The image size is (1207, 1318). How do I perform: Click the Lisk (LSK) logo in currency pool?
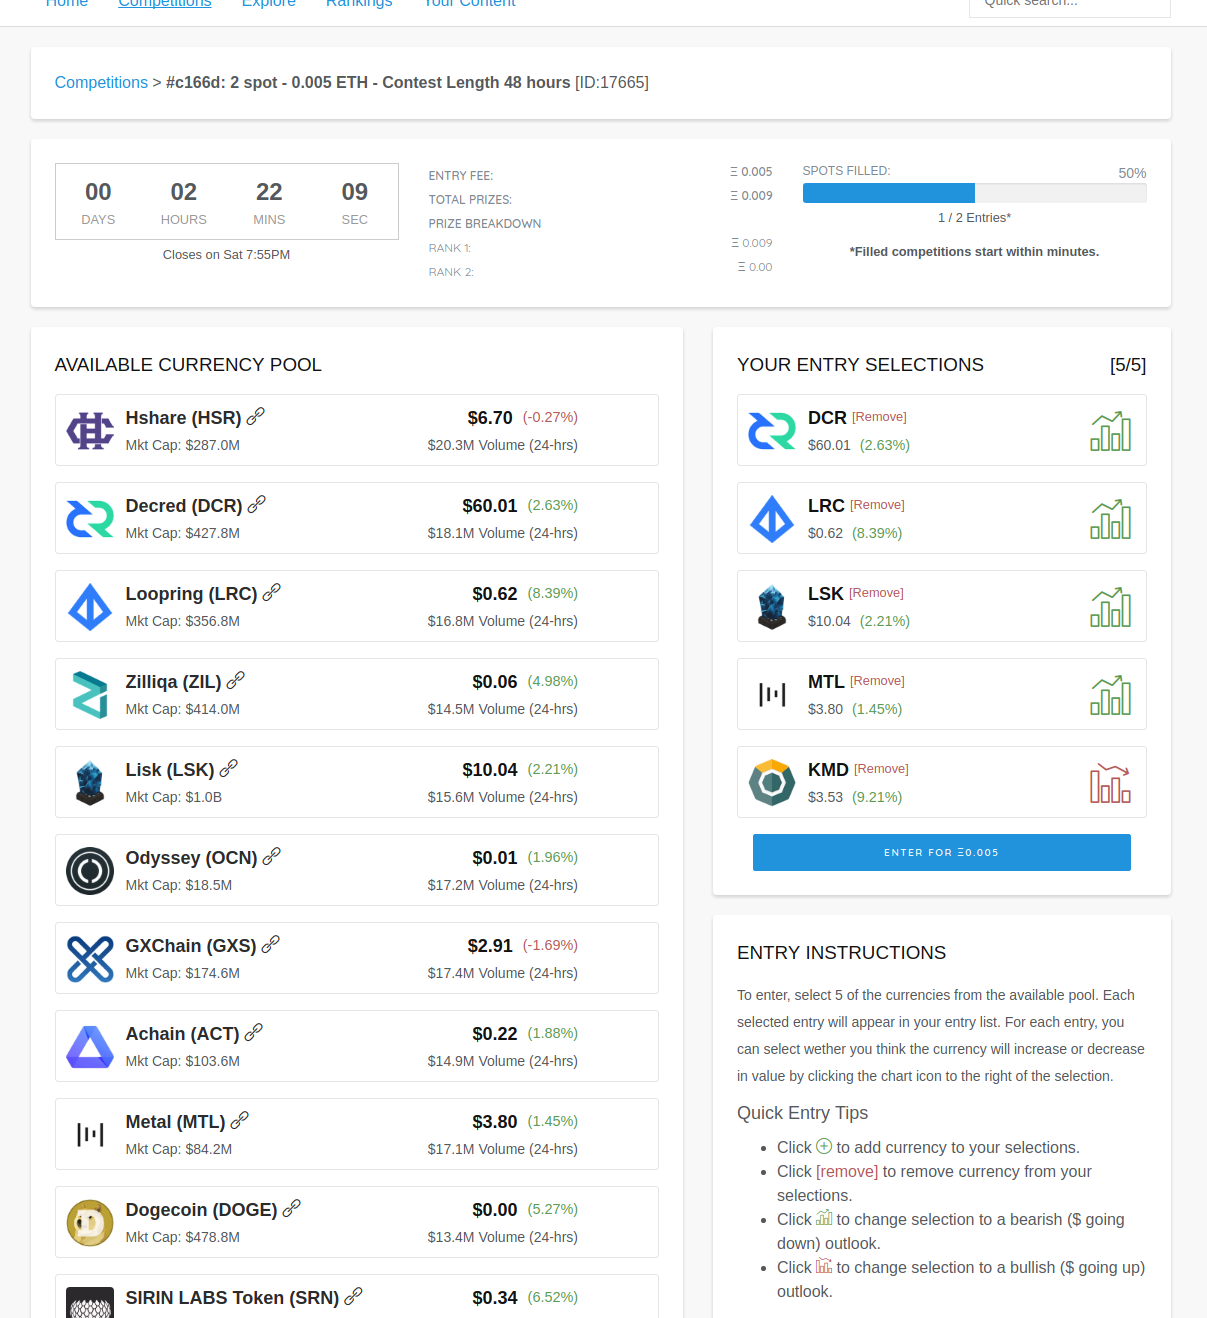(x=90, y=782)
